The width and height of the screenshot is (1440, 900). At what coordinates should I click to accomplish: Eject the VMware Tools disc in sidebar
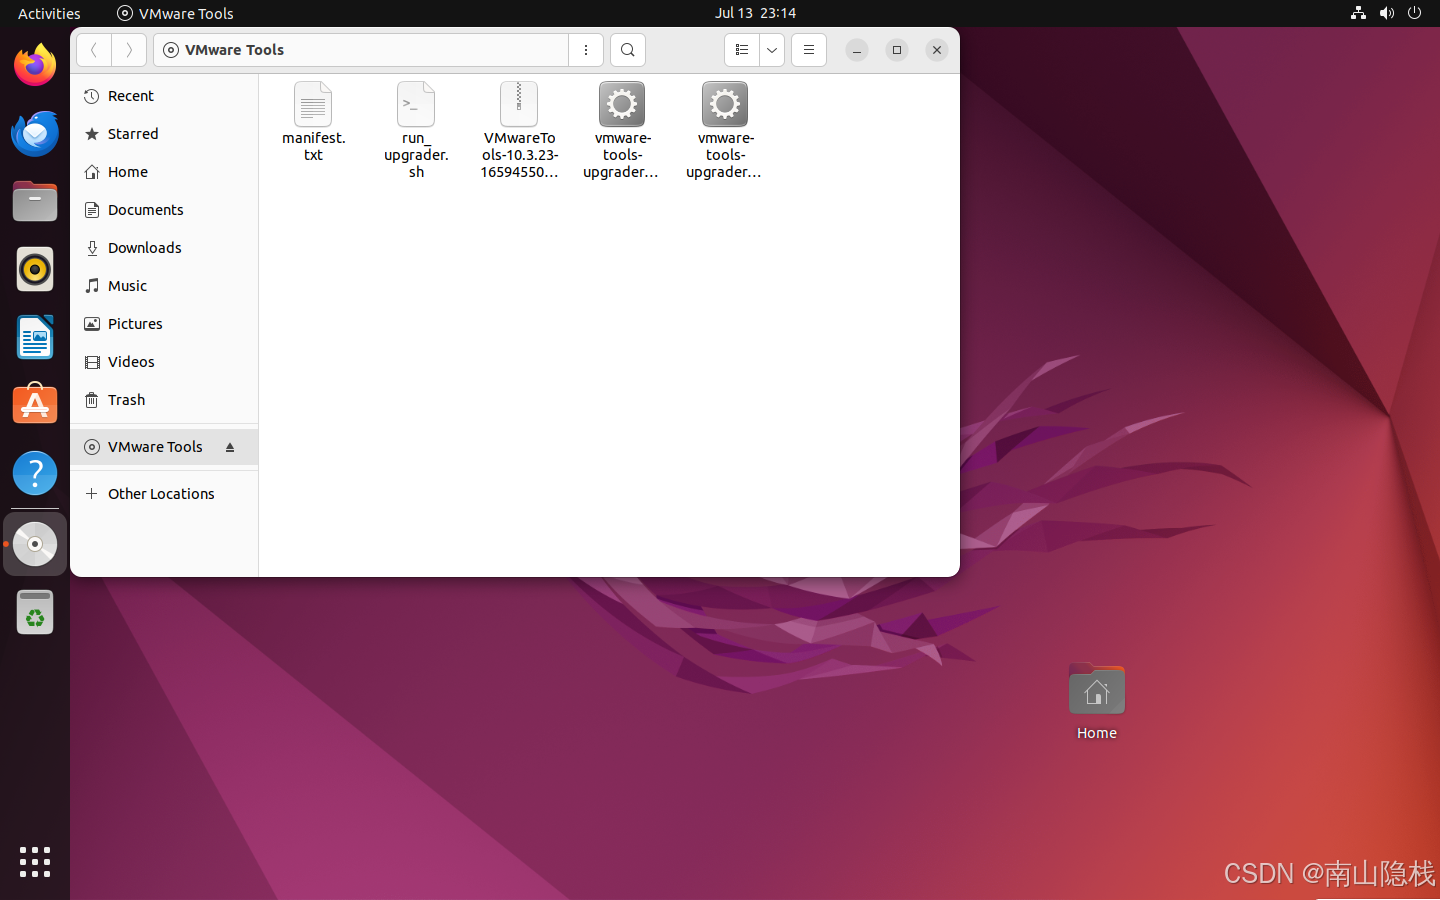[x=230, y=447]
